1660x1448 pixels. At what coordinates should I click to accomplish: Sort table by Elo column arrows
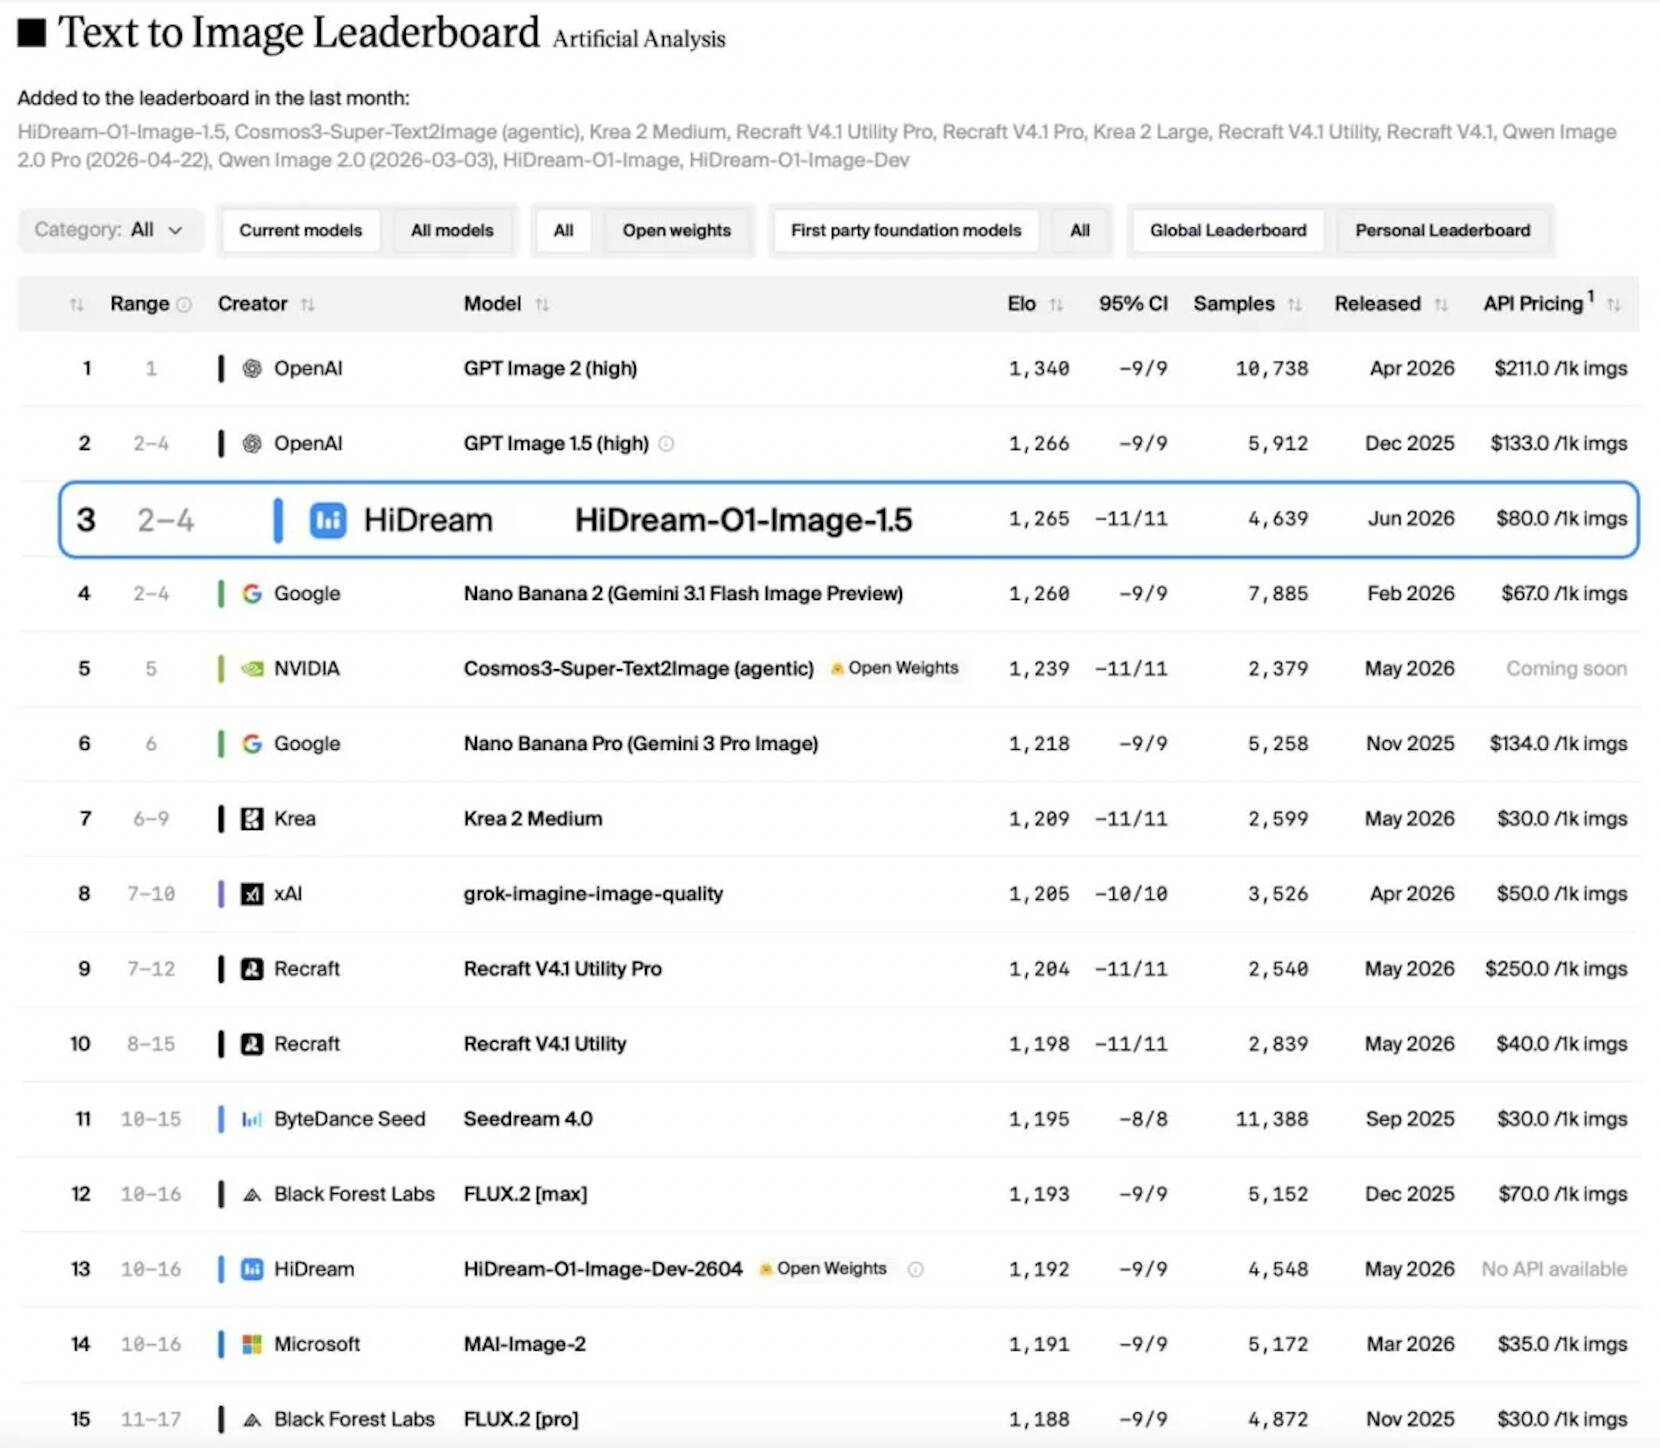1056,304
